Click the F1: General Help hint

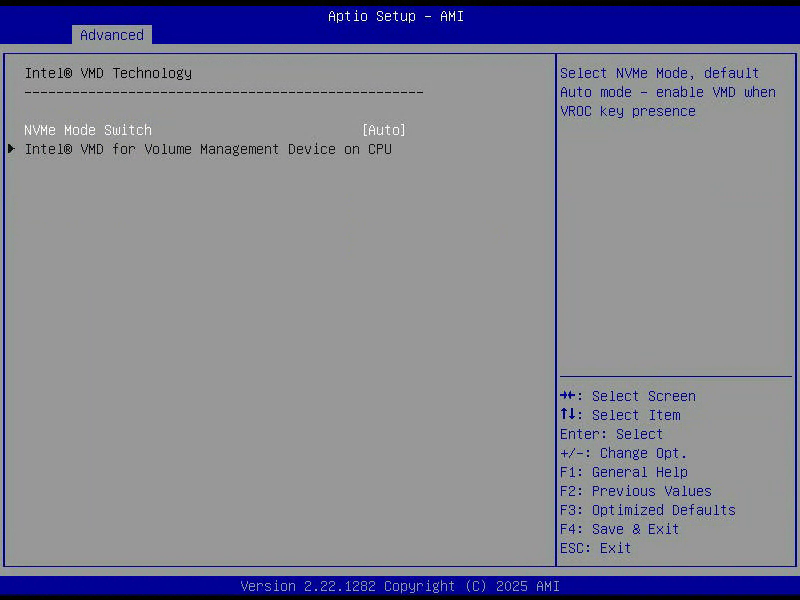[x=623, y=472]
